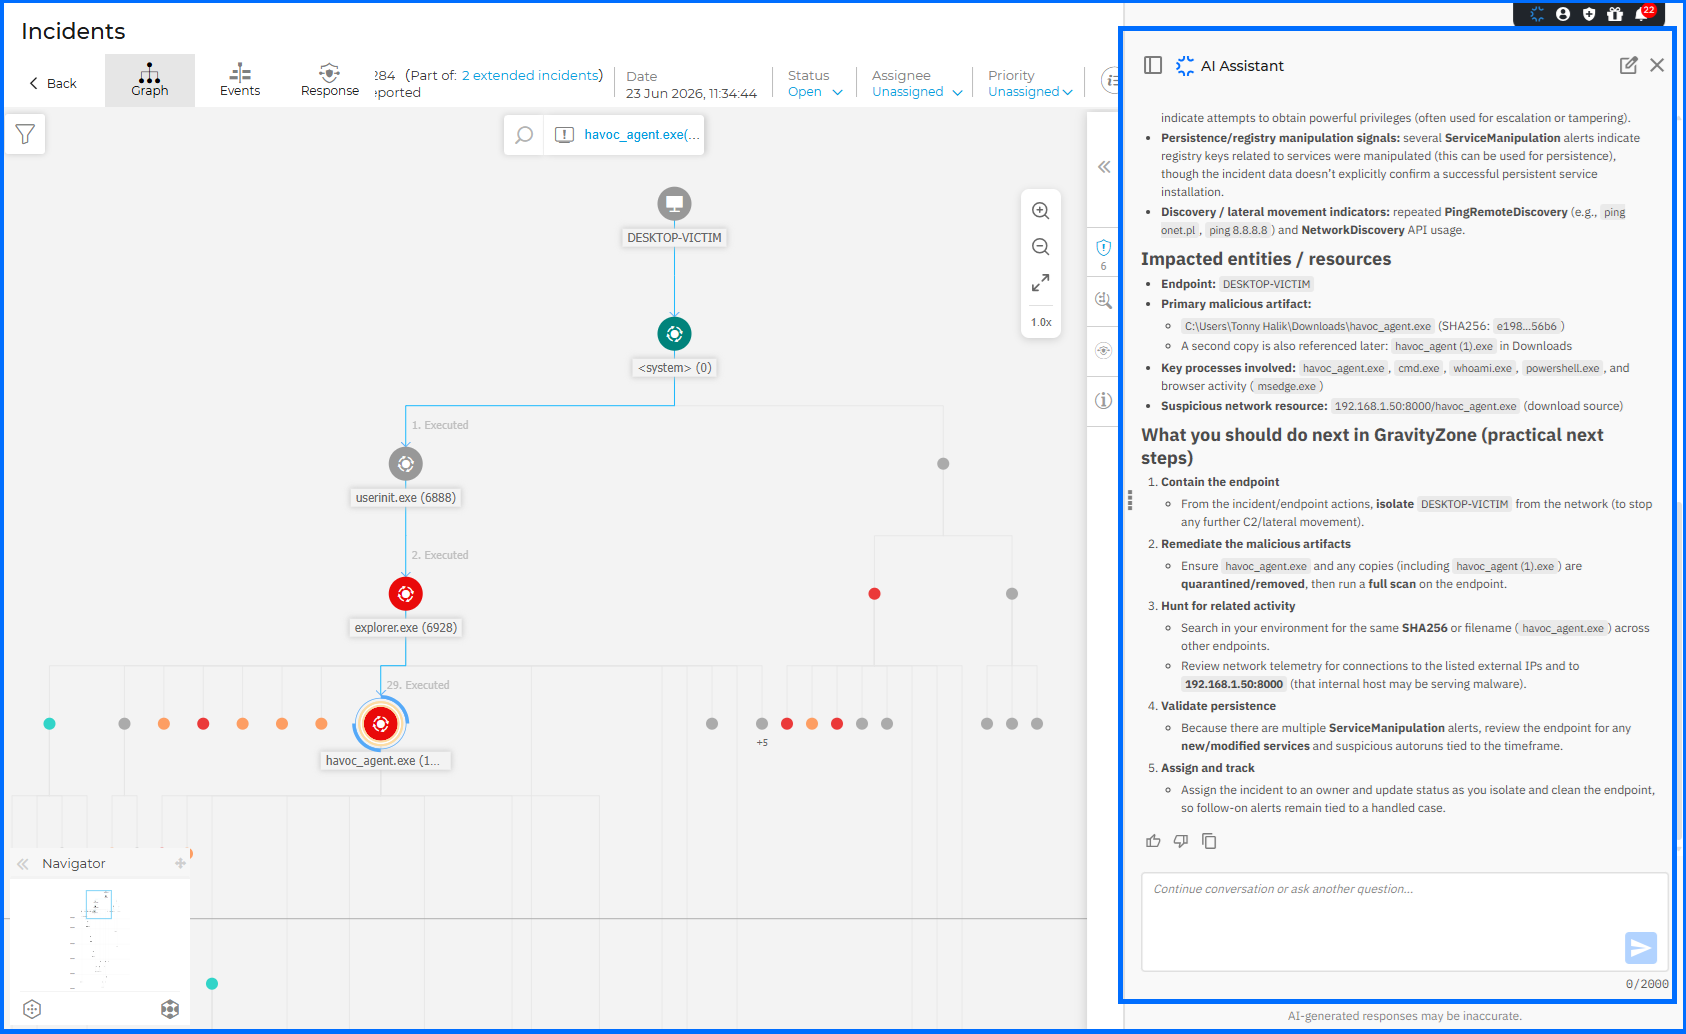Toggle the AI Assistant sidebar layout icon
The image size is (1686, 1034).
[x=1153, y=65]
